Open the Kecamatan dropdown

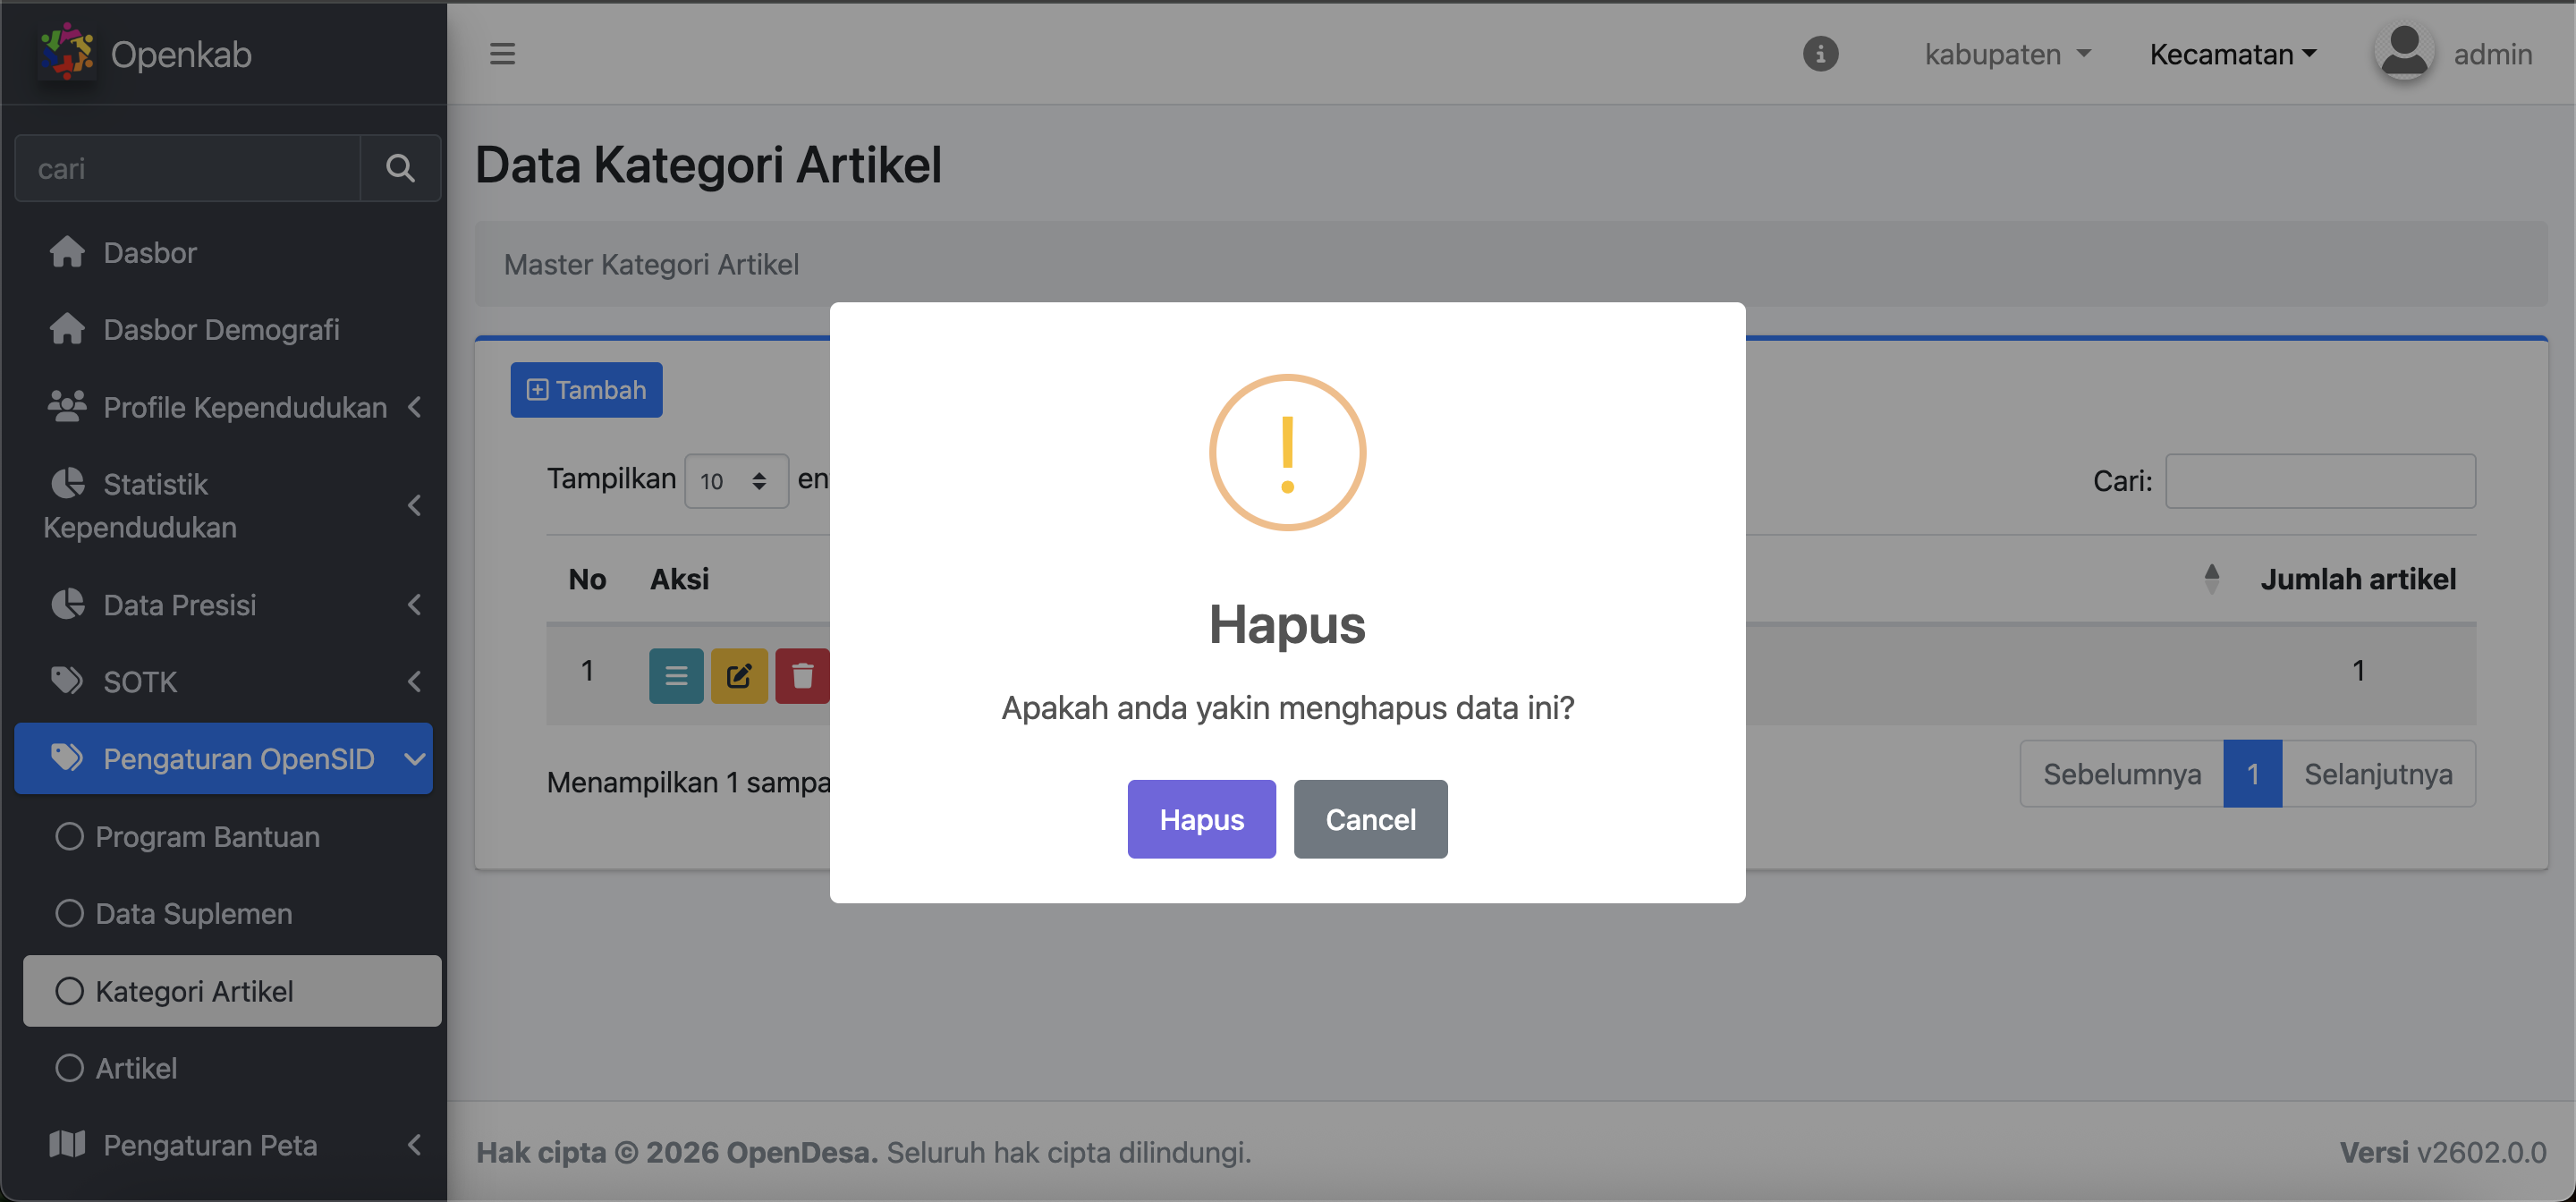tap(2232, 54)
